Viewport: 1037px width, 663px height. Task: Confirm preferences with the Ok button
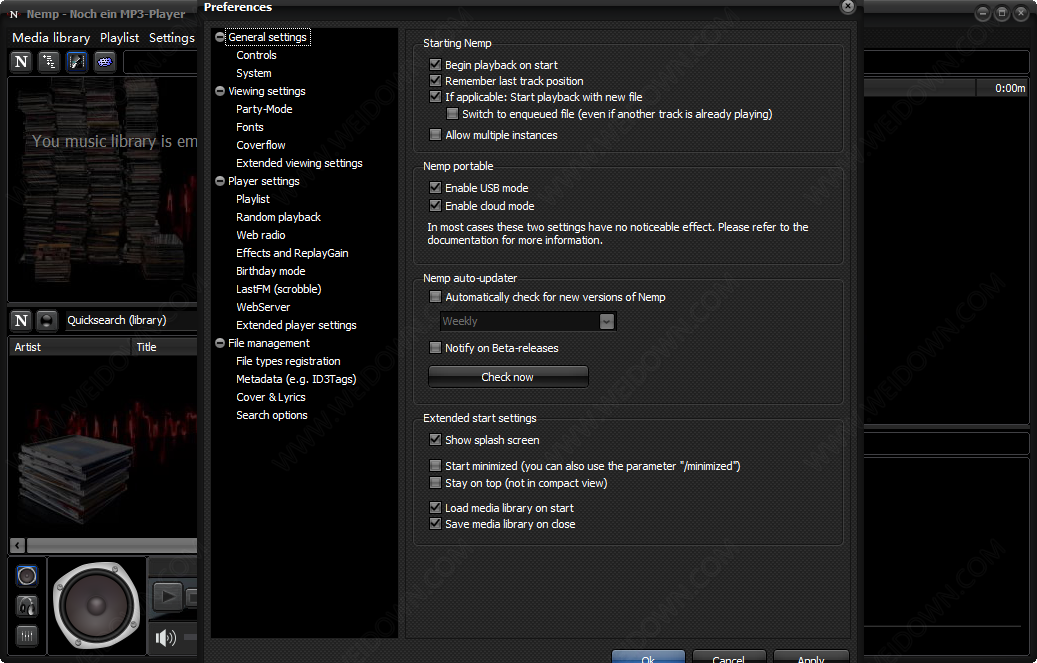648,657
